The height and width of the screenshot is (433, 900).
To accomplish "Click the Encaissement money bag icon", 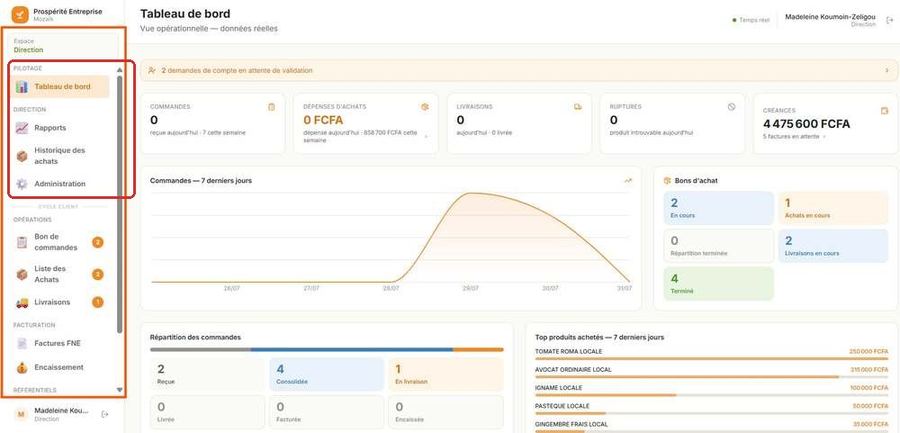I will (22, 368).
